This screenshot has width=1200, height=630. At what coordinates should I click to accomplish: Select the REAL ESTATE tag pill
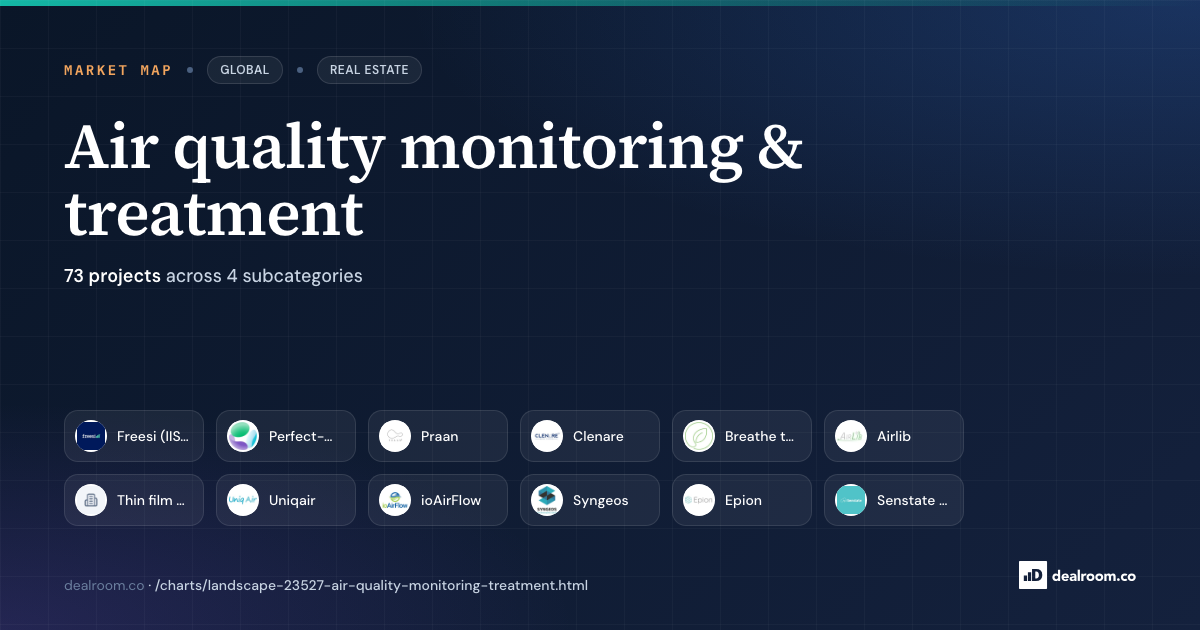click(x=369, y=70)
